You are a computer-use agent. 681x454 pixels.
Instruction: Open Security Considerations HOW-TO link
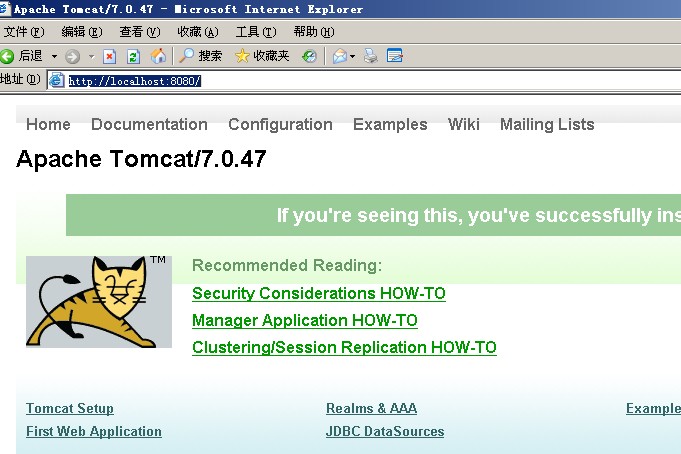(x=319, y=293)
